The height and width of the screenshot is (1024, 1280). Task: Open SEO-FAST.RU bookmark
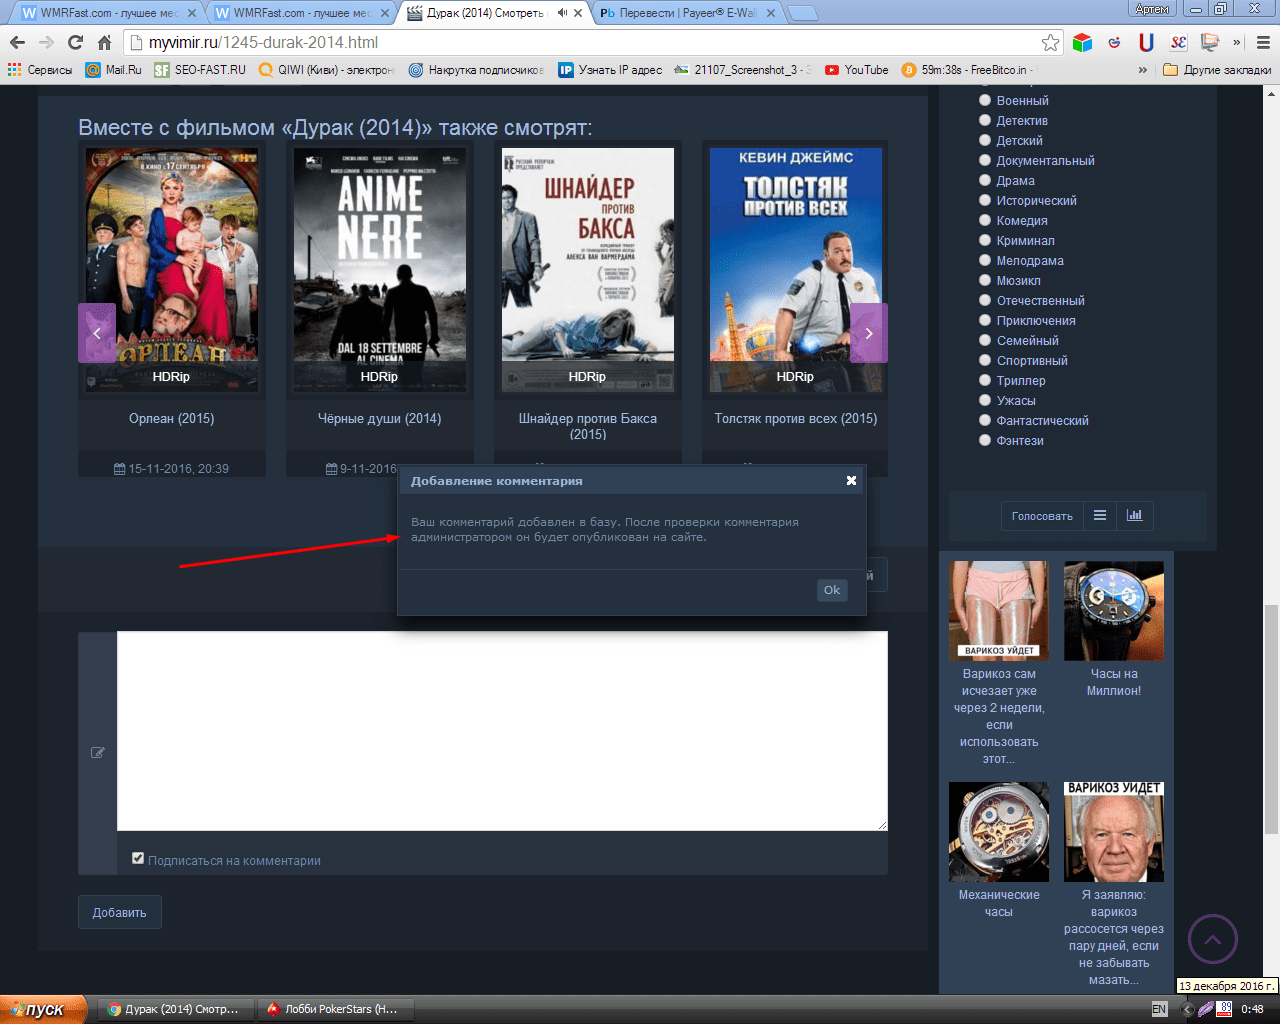pyautogui.click(x=200, y=70)
